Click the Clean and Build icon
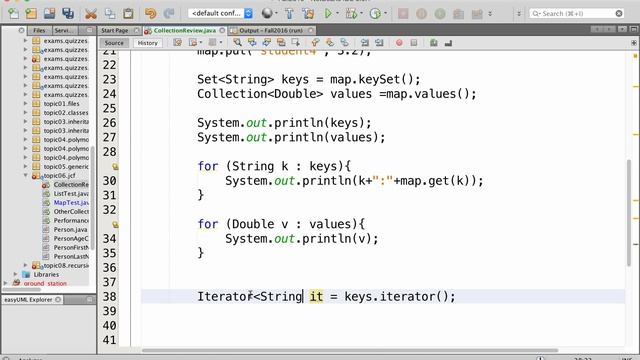Viewport: 640px width, 360px height. click(x=308, y=13)
